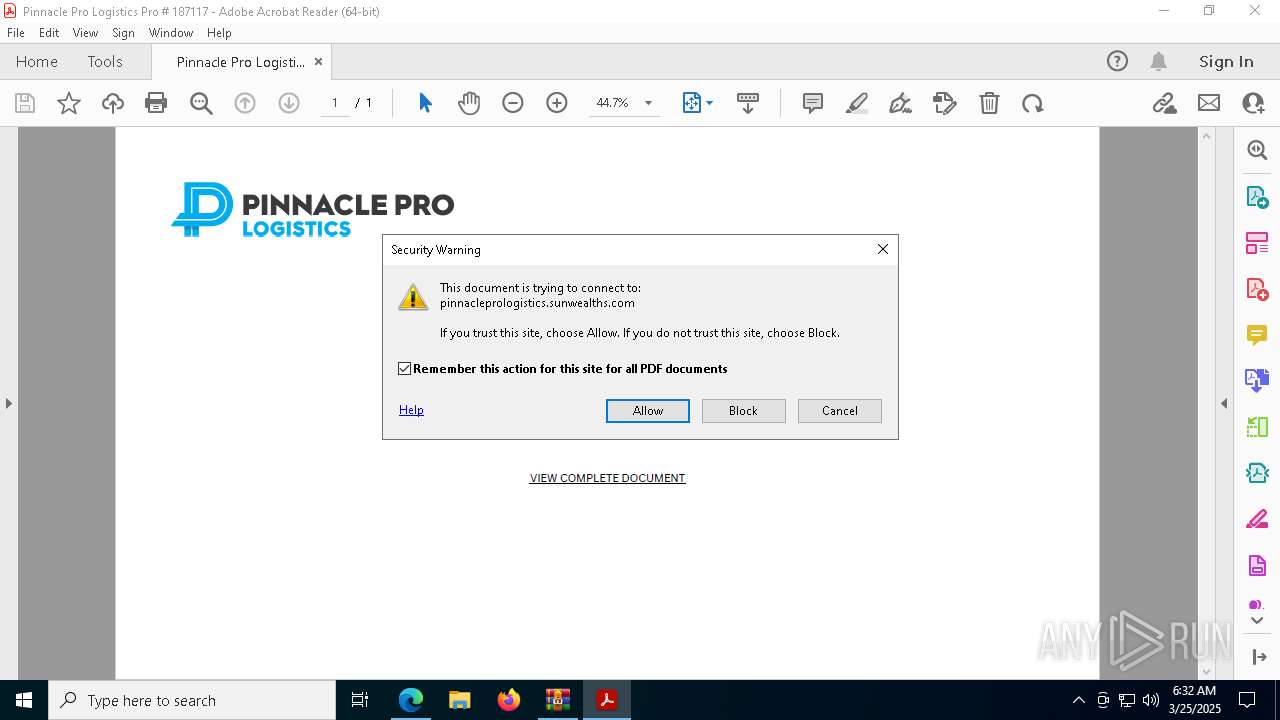Delete with the trash icon
The width and height of the screenshot is (1280, 720).
989,103
